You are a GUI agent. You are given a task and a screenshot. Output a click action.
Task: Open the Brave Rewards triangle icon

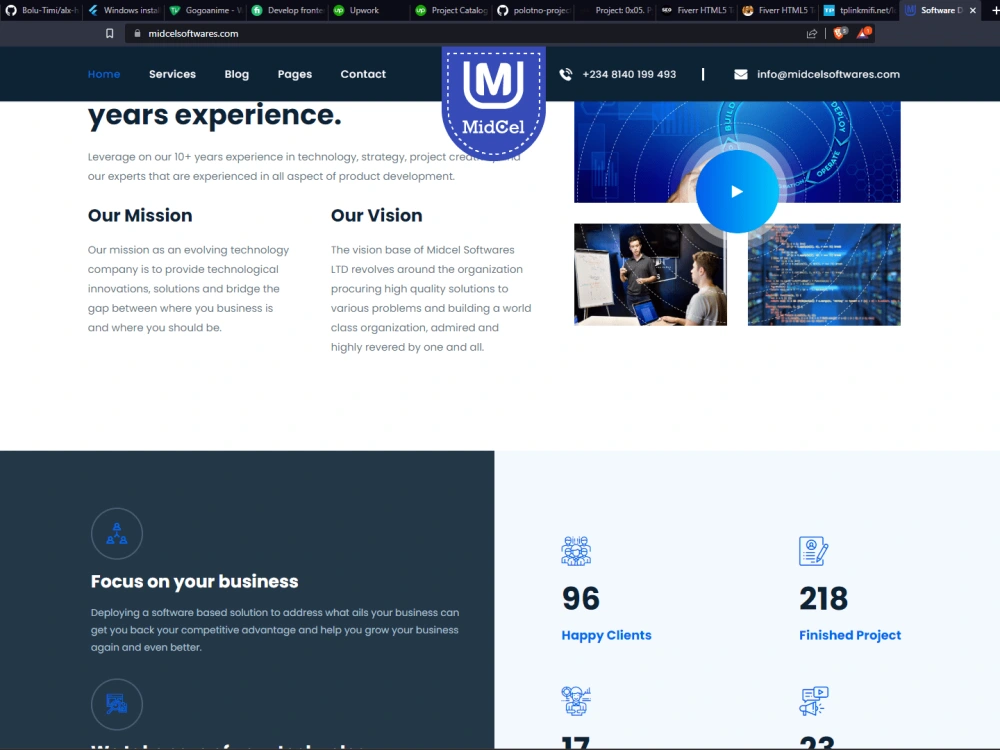tap(864, 33)
